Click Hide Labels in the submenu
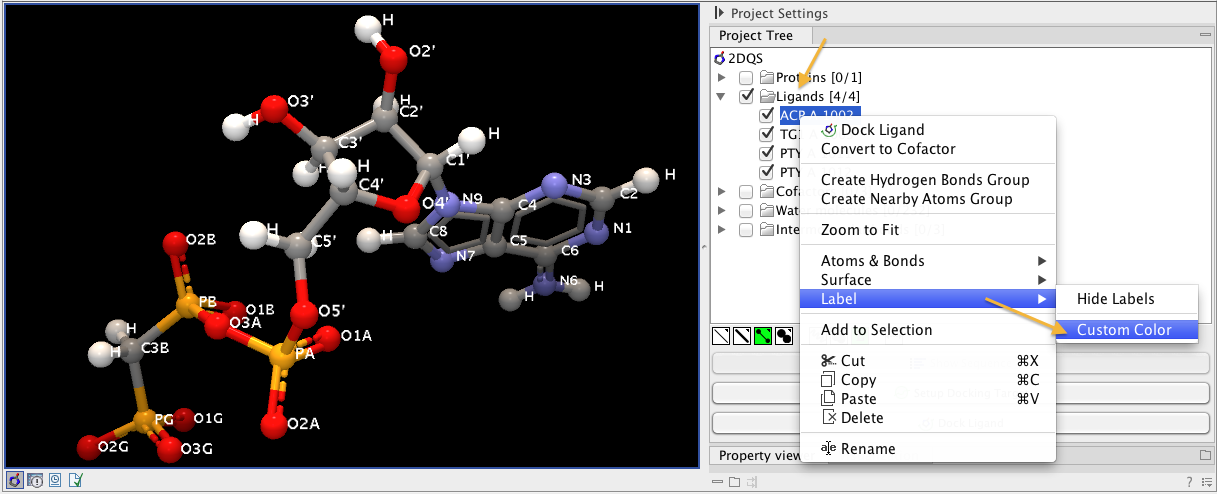The width and height of the screenshot is (1217, 494). pyautogui.click(x=1115, y=299)
